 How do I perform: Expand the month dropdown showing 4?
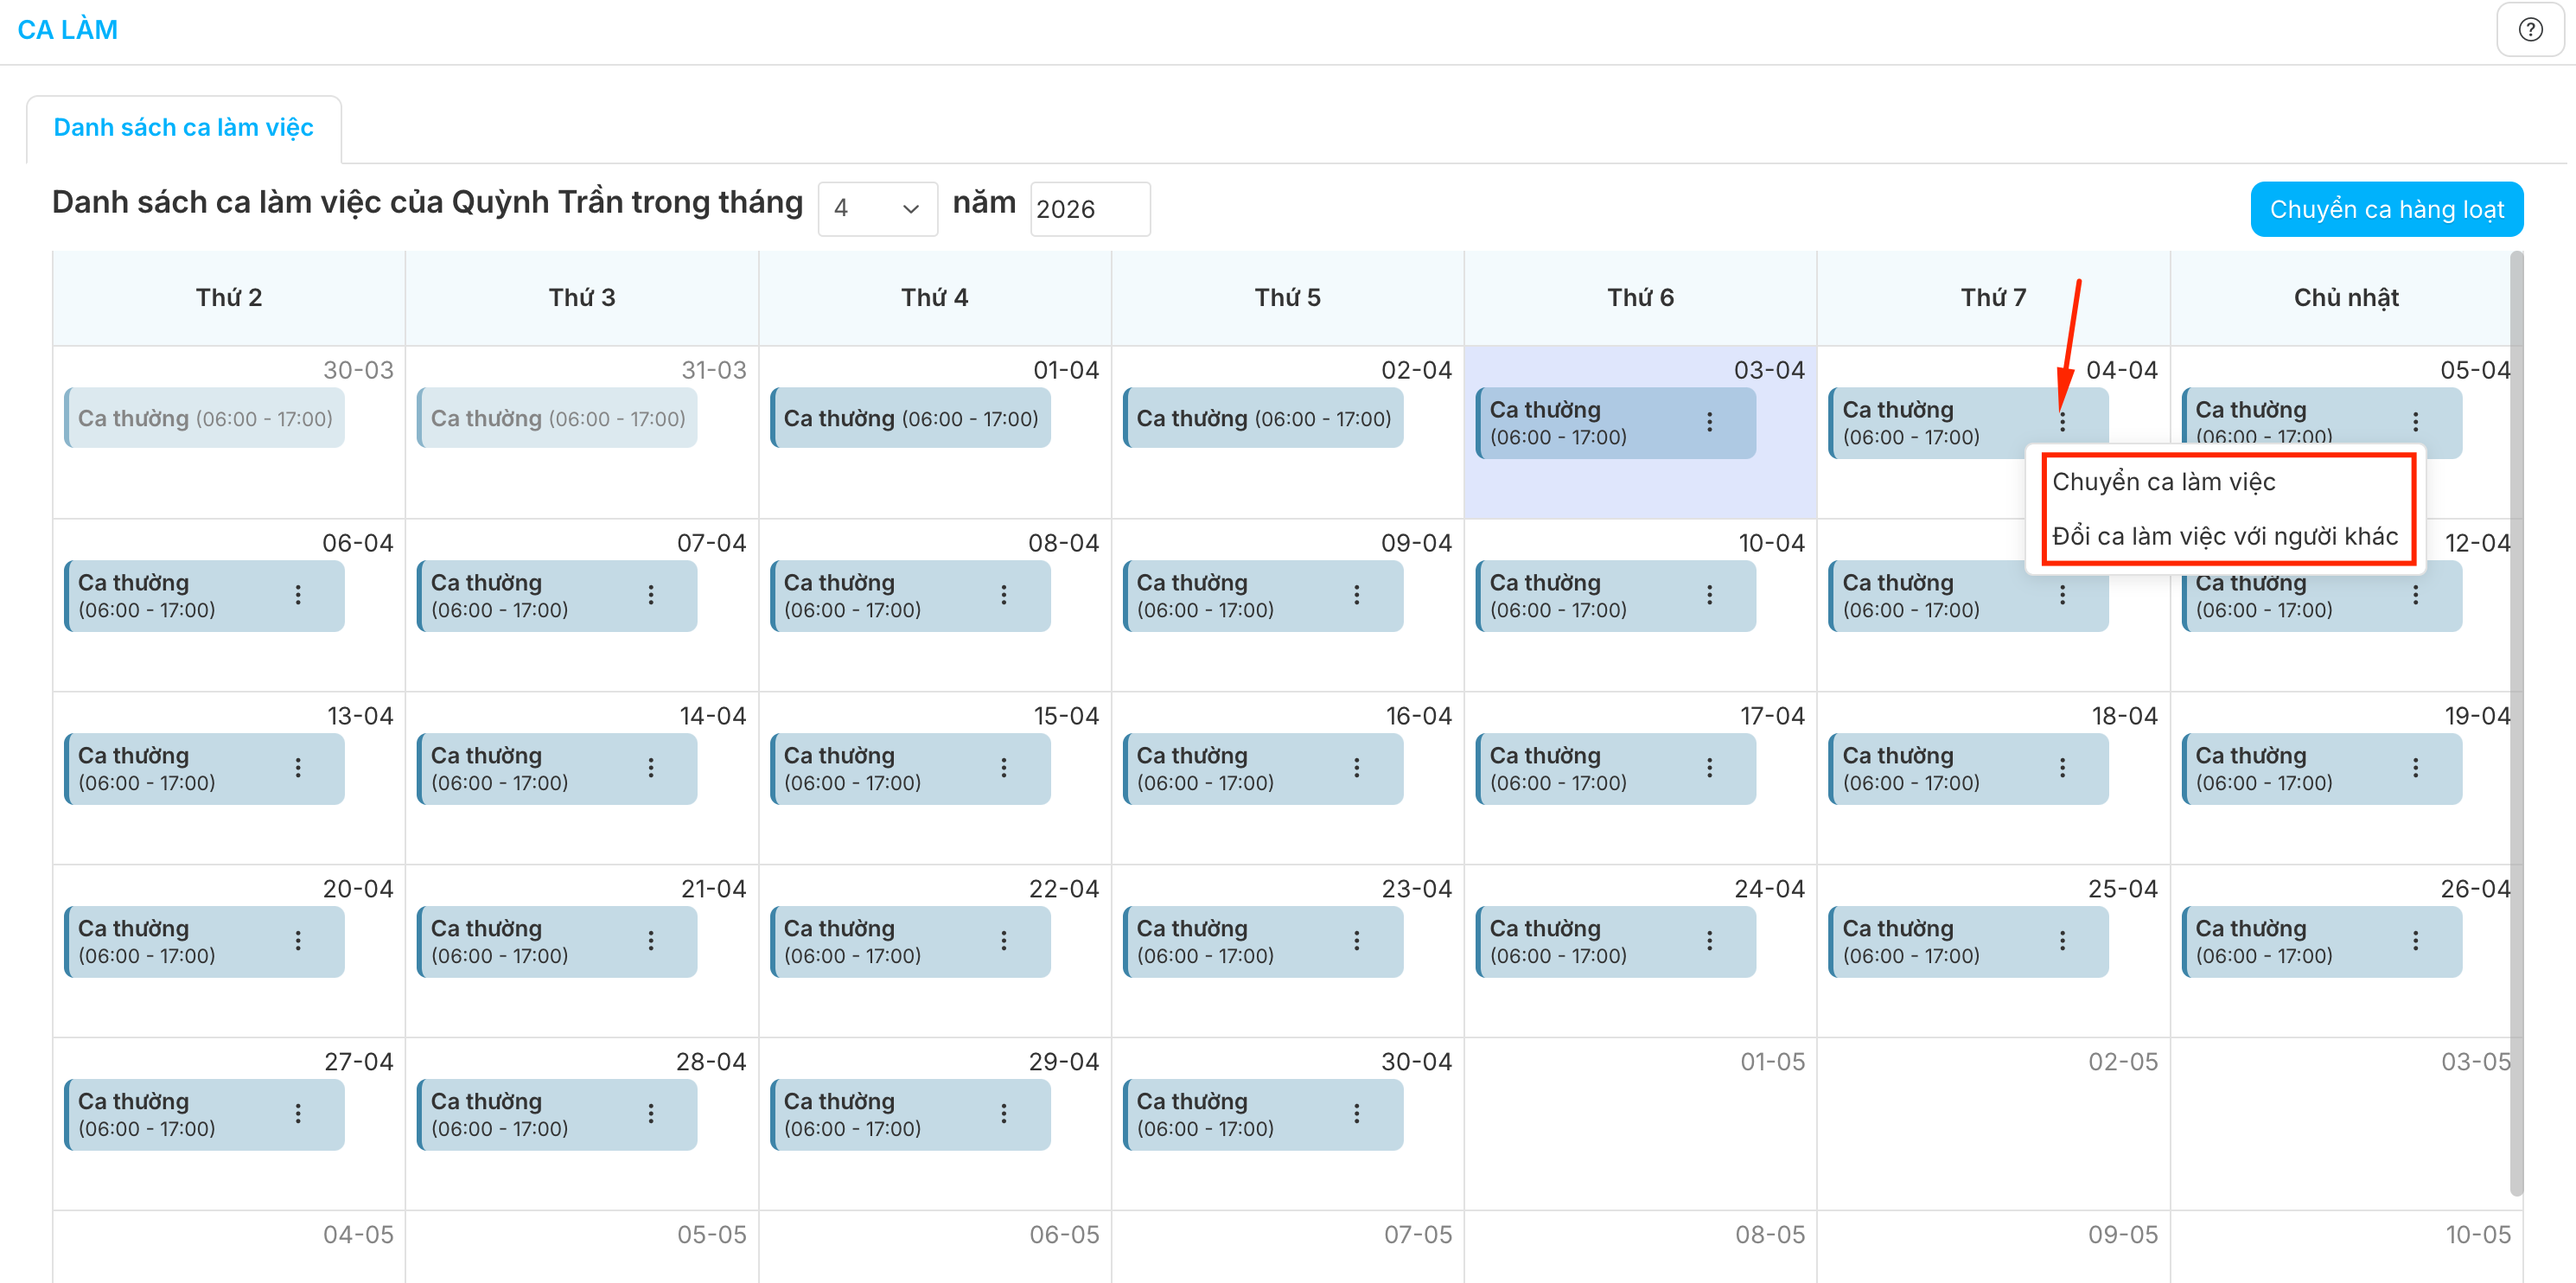coord(877,209)
